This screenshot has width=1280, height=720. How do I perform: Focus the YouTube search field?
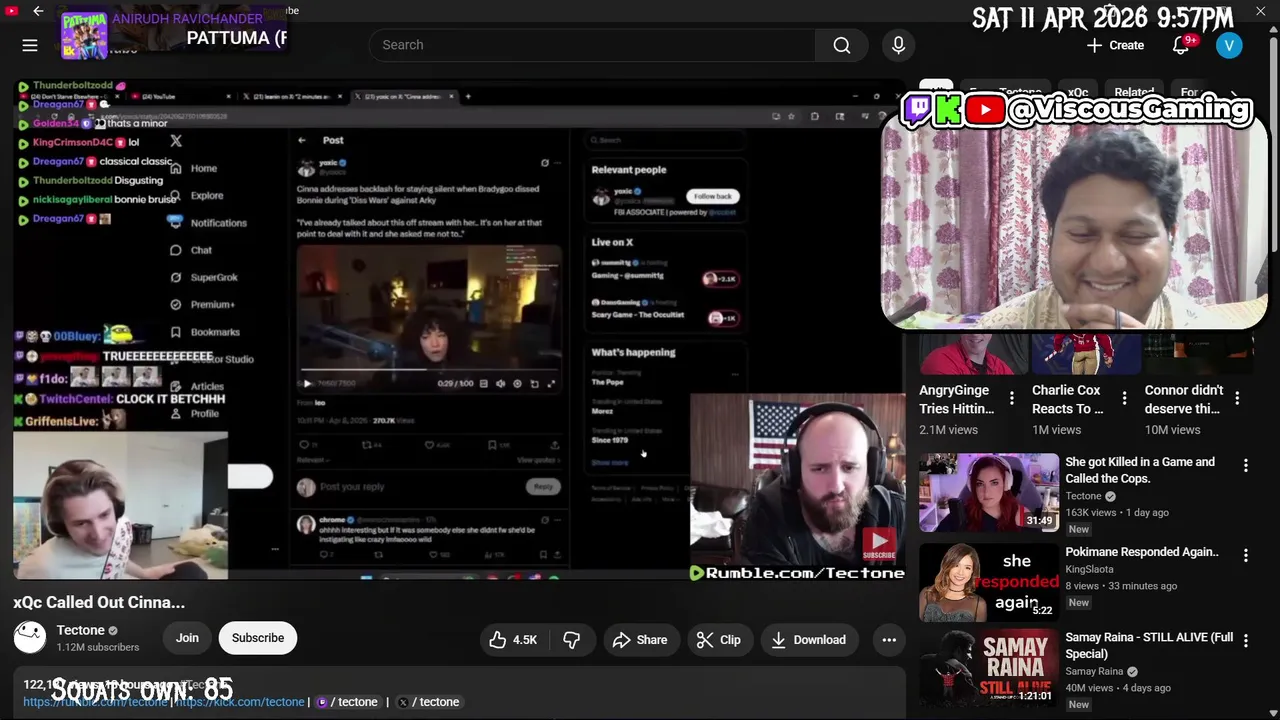592,45
